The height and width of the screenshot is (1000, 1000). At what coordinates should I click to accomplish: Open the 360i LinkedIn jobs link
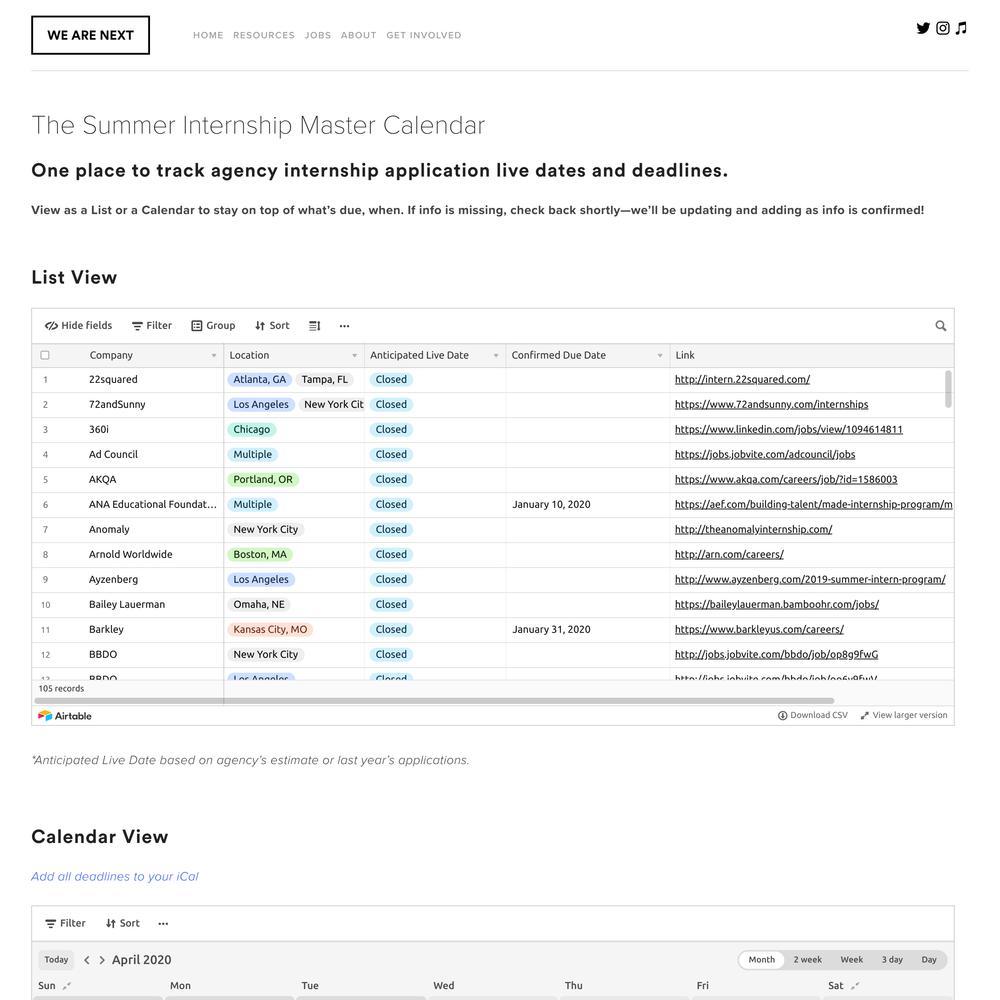(789, 429)
